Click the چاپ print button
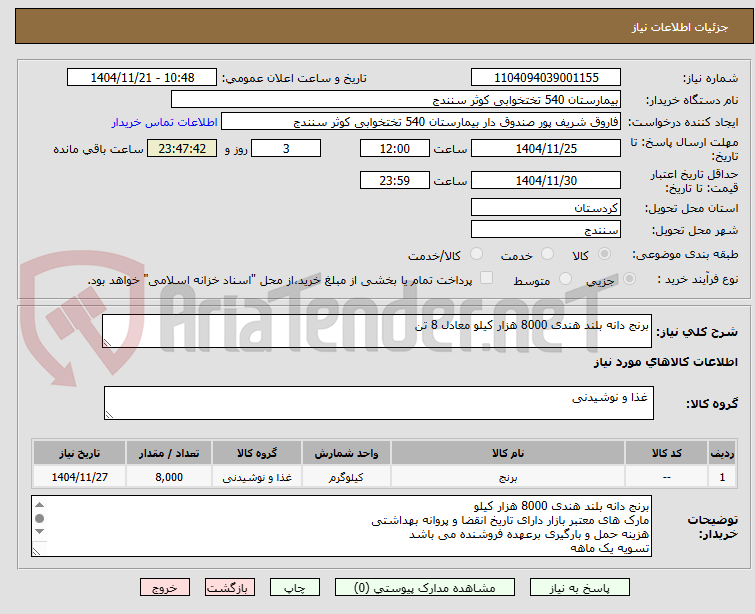This screenshot has height=614, width=755. click(295, 588)
